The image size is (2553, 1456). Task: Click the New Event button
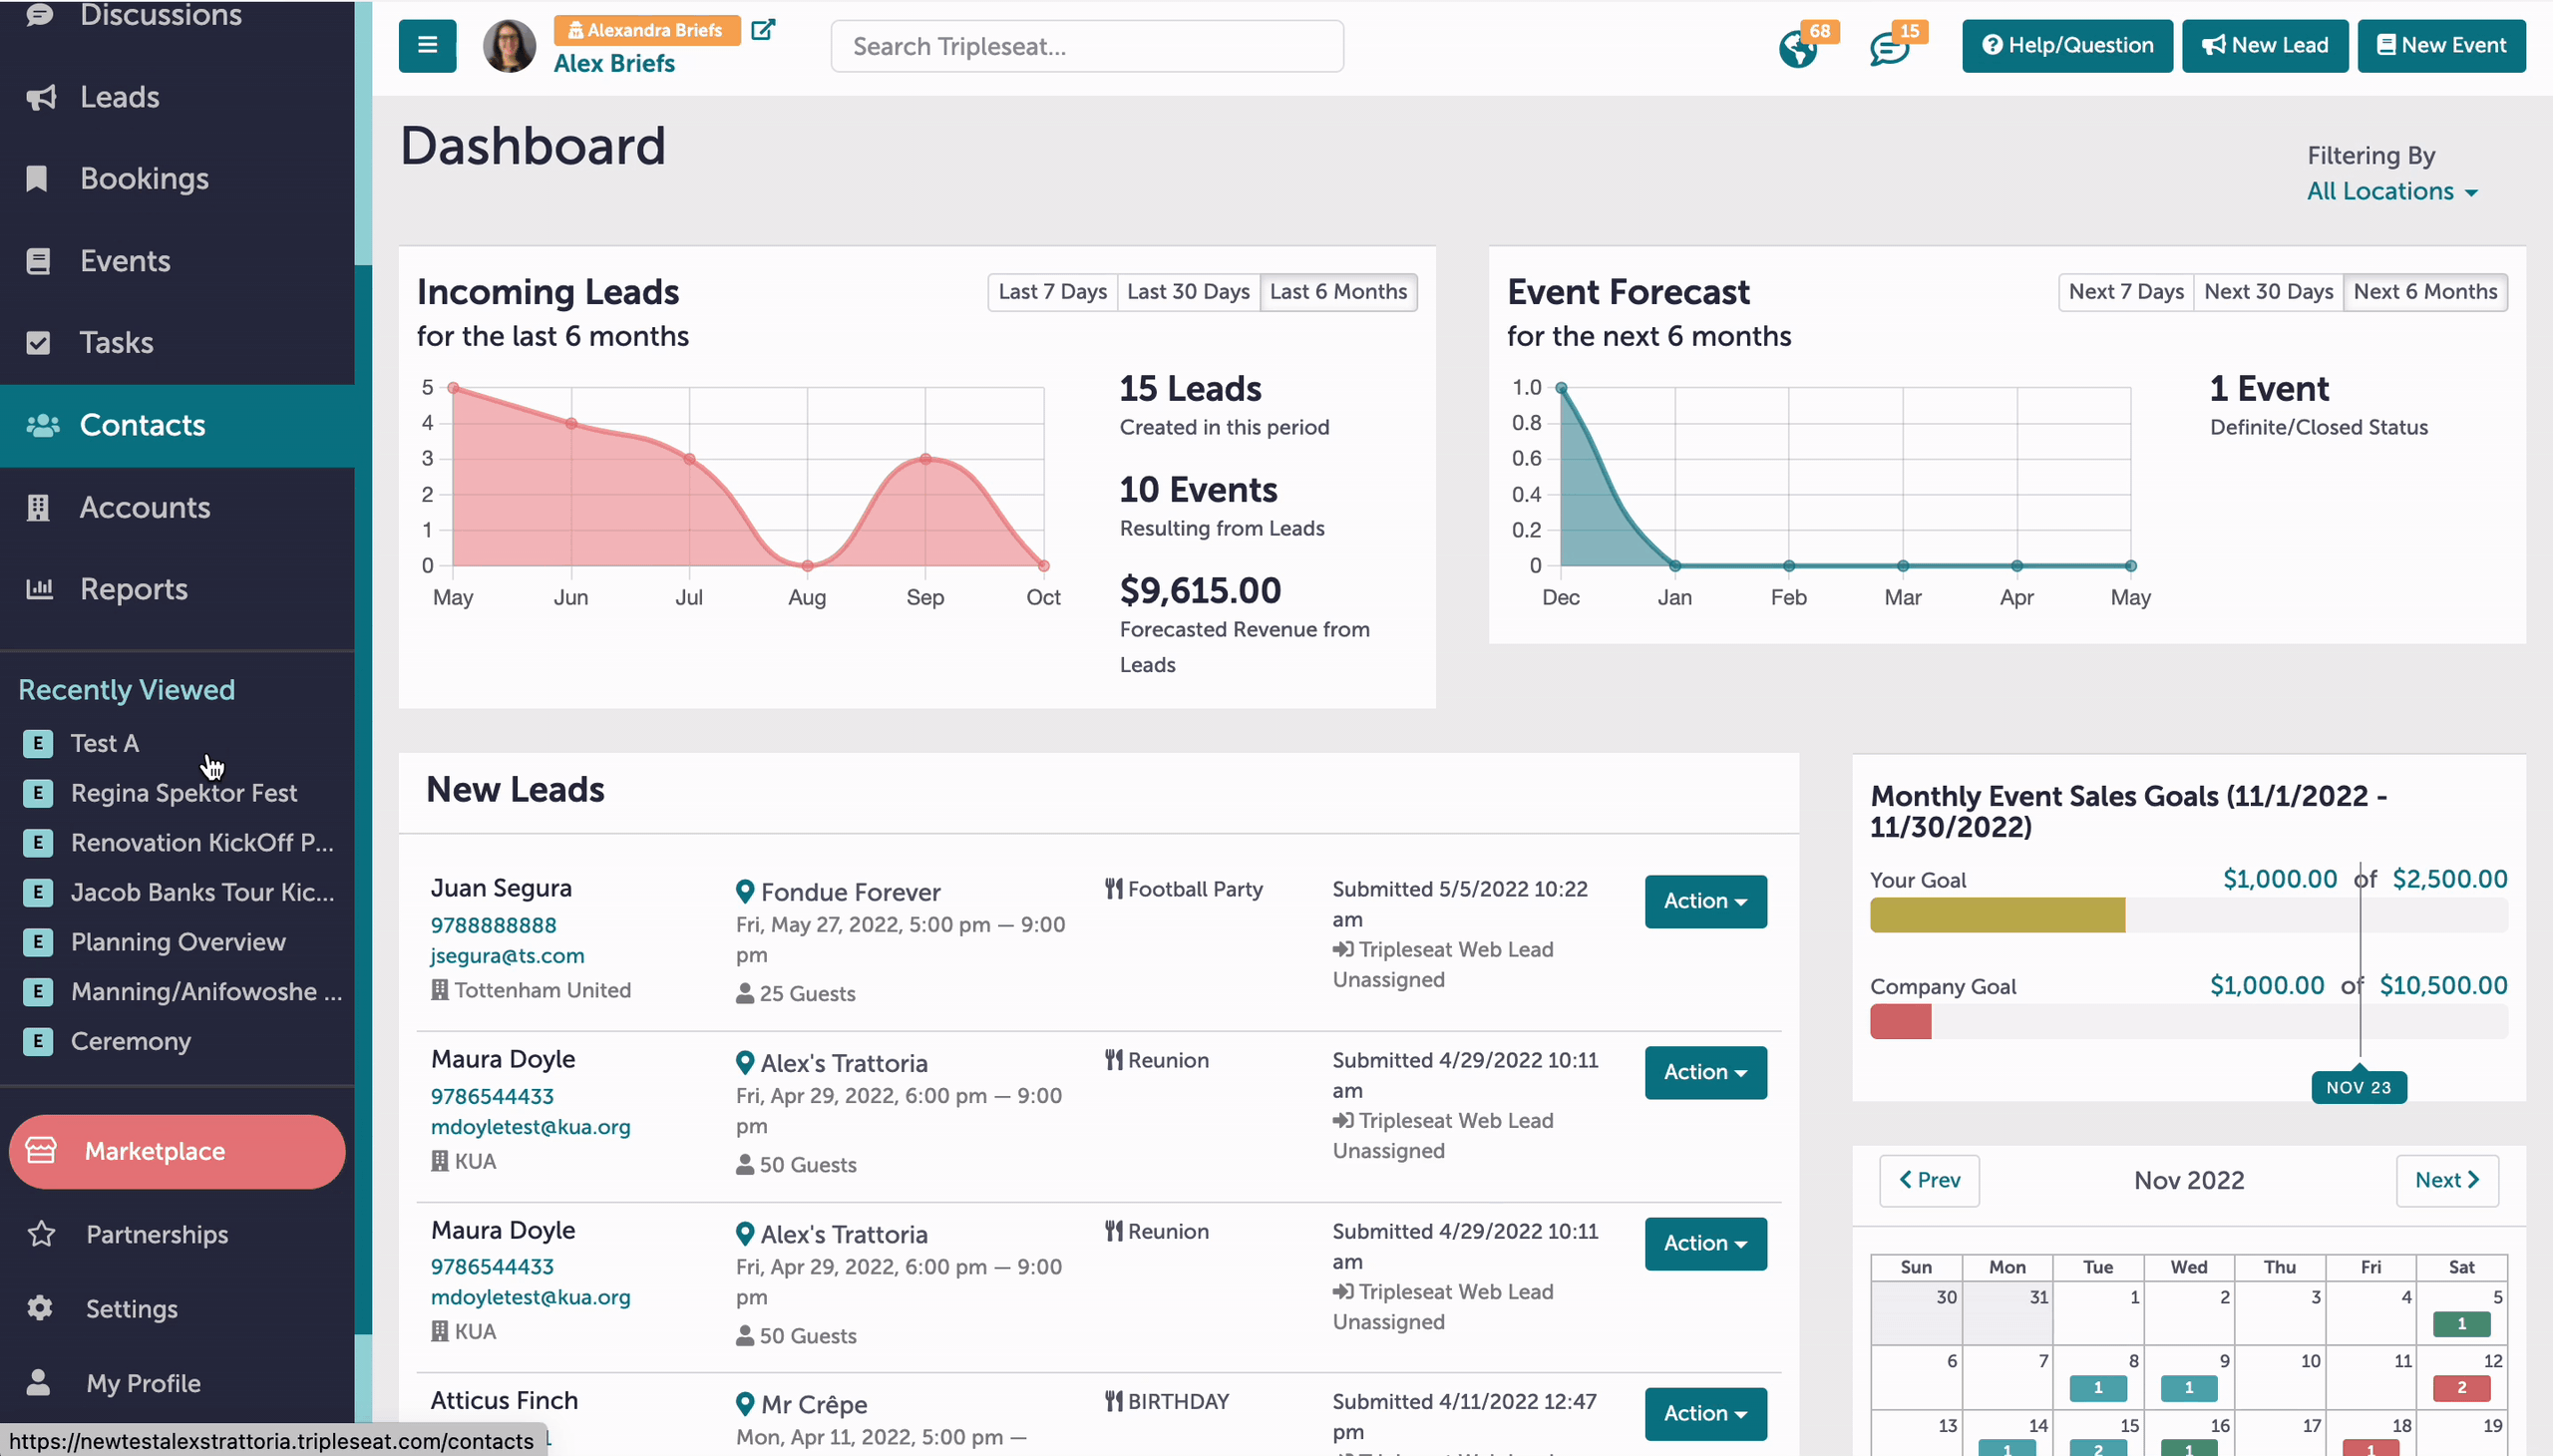click(x=2441, y=45)
